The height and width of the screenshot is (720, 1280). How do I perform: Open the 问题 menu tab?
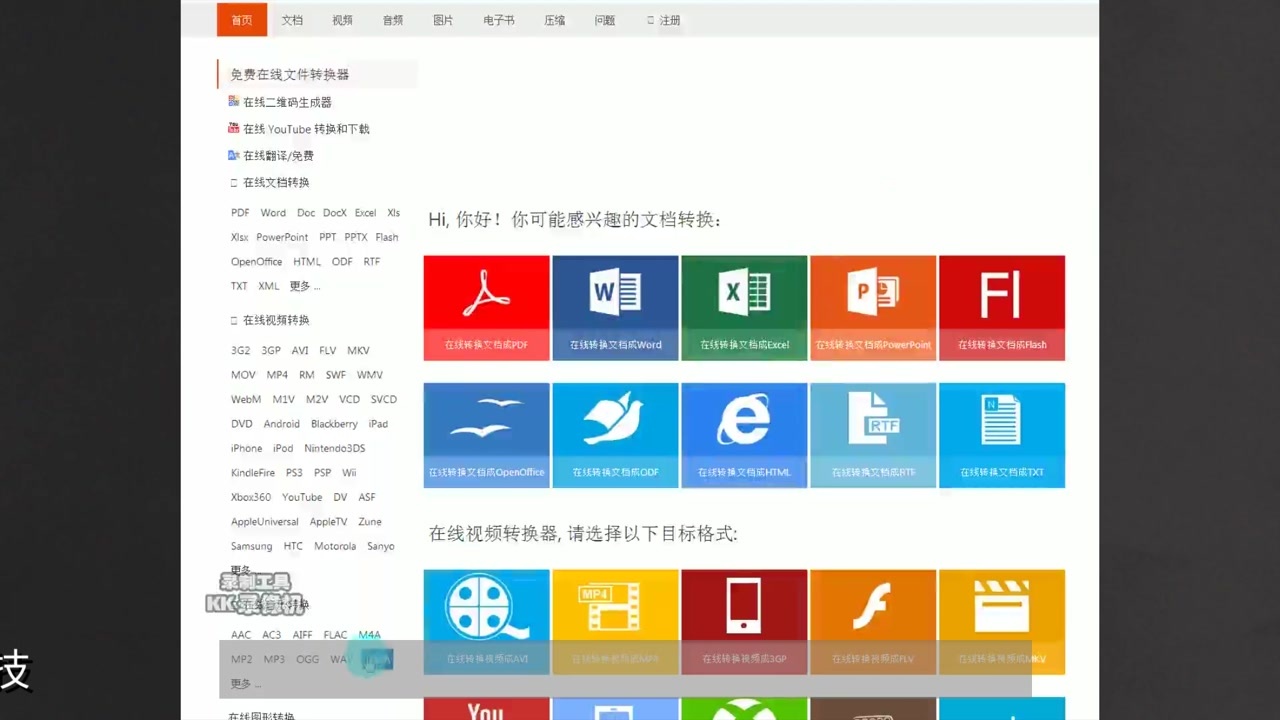point(605,20)
